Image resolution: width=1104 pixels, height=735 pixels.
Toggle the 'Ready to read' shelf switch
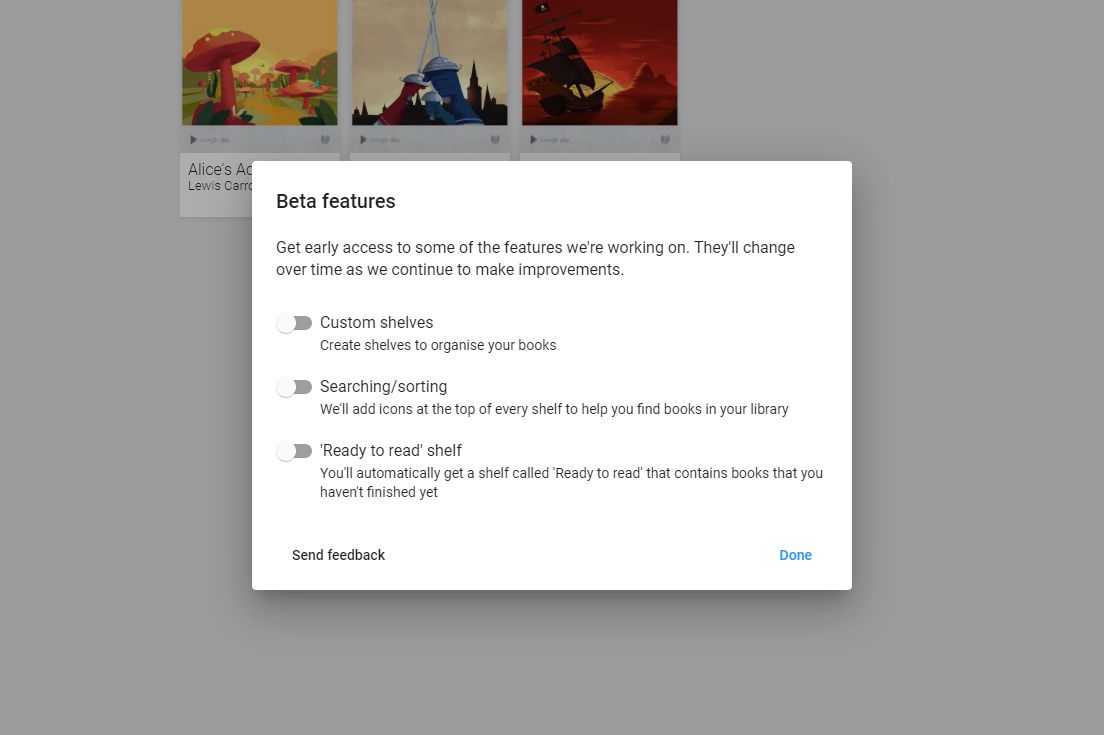coord(294,451)
